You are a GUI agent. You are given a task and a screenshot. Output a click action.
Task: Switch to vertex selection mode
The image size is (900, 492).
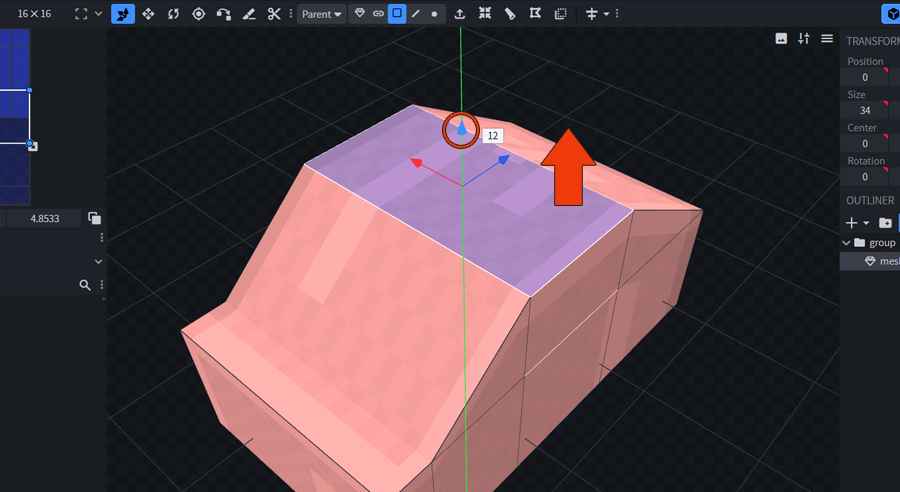[434, 14]
